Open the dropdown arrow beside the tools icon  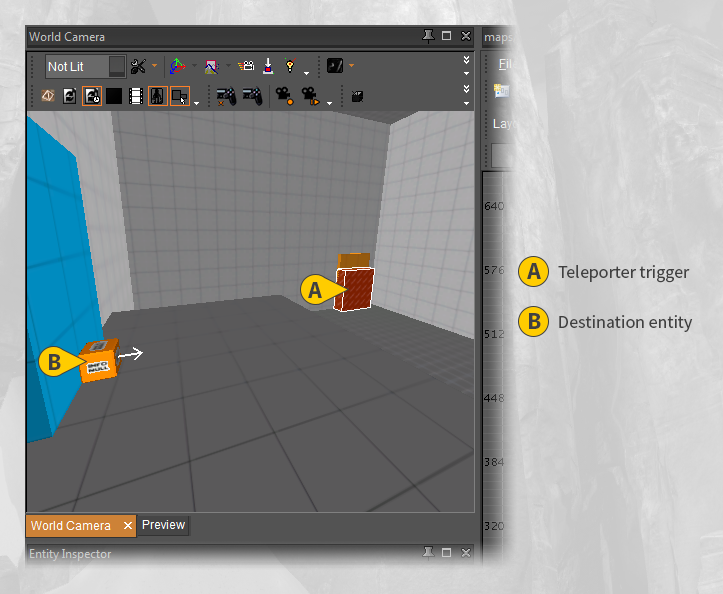point(154,66)
